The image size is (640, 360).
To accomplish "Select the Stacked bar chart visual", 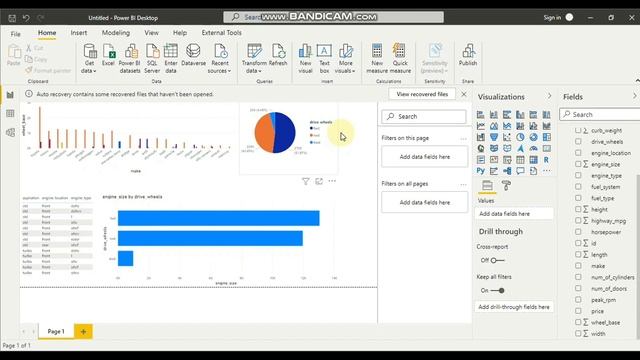I will (x=480, y=115).
